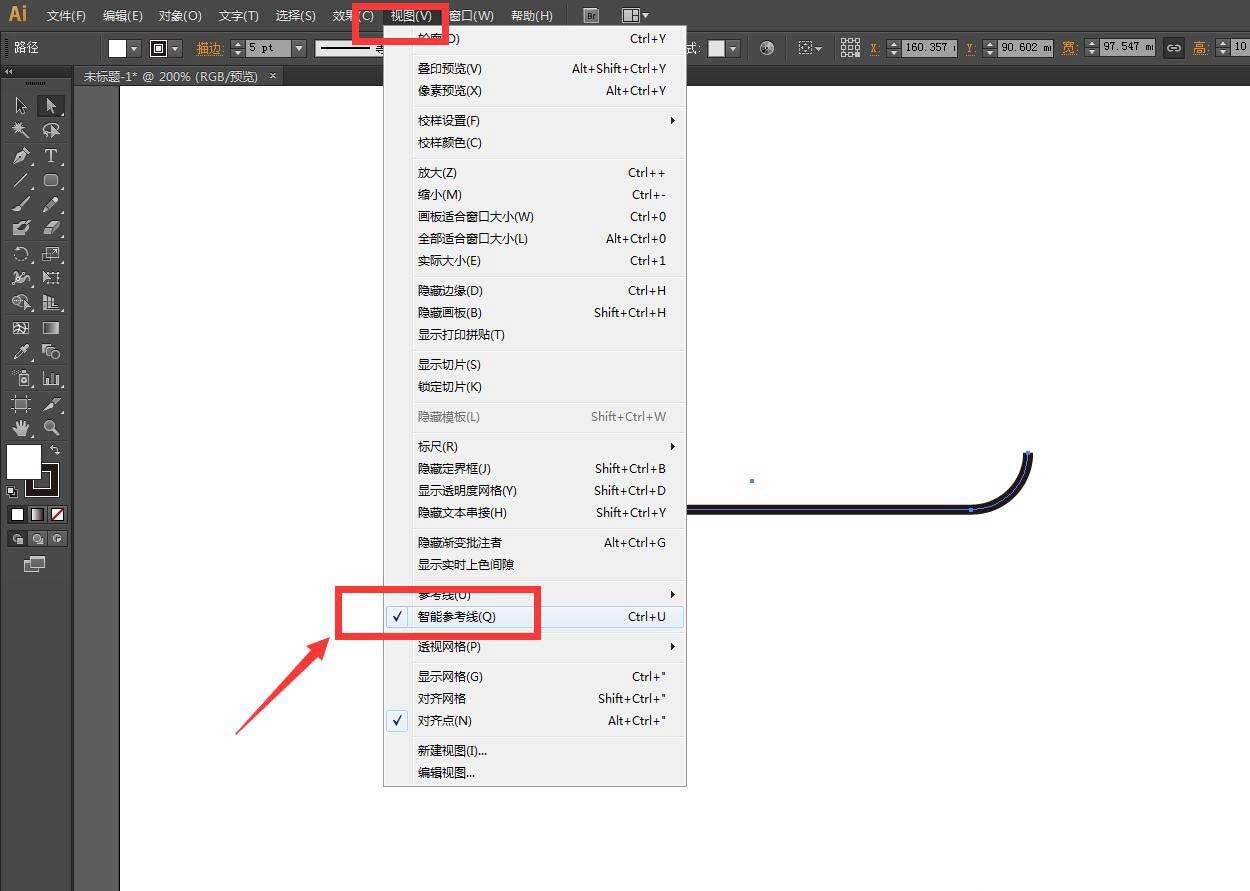Select the Hand tool
The height and width of the screenshot is (891, 1250).
[x=22, y=428]
